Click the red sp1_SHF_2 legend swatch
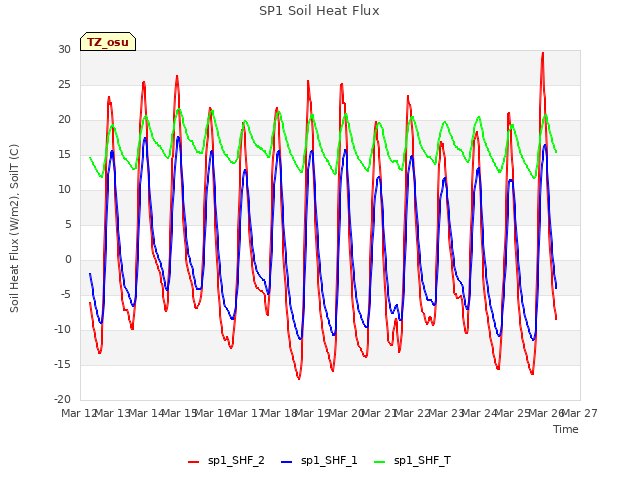The image size is (640, 480). click(x=193, y=462)
